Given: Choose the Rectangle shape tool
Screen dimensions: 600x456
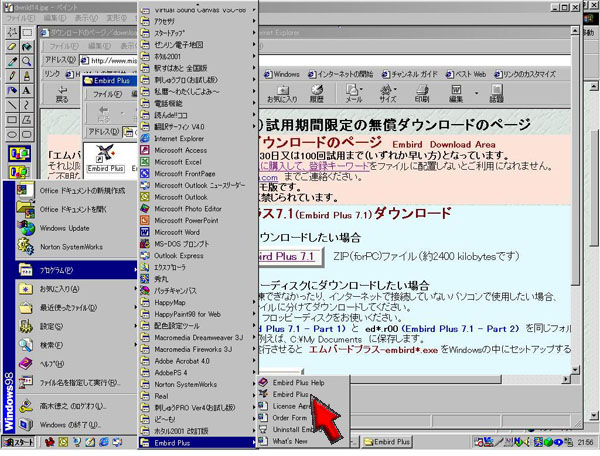Looking at the screenshot, I should click(x=12, y=120).
